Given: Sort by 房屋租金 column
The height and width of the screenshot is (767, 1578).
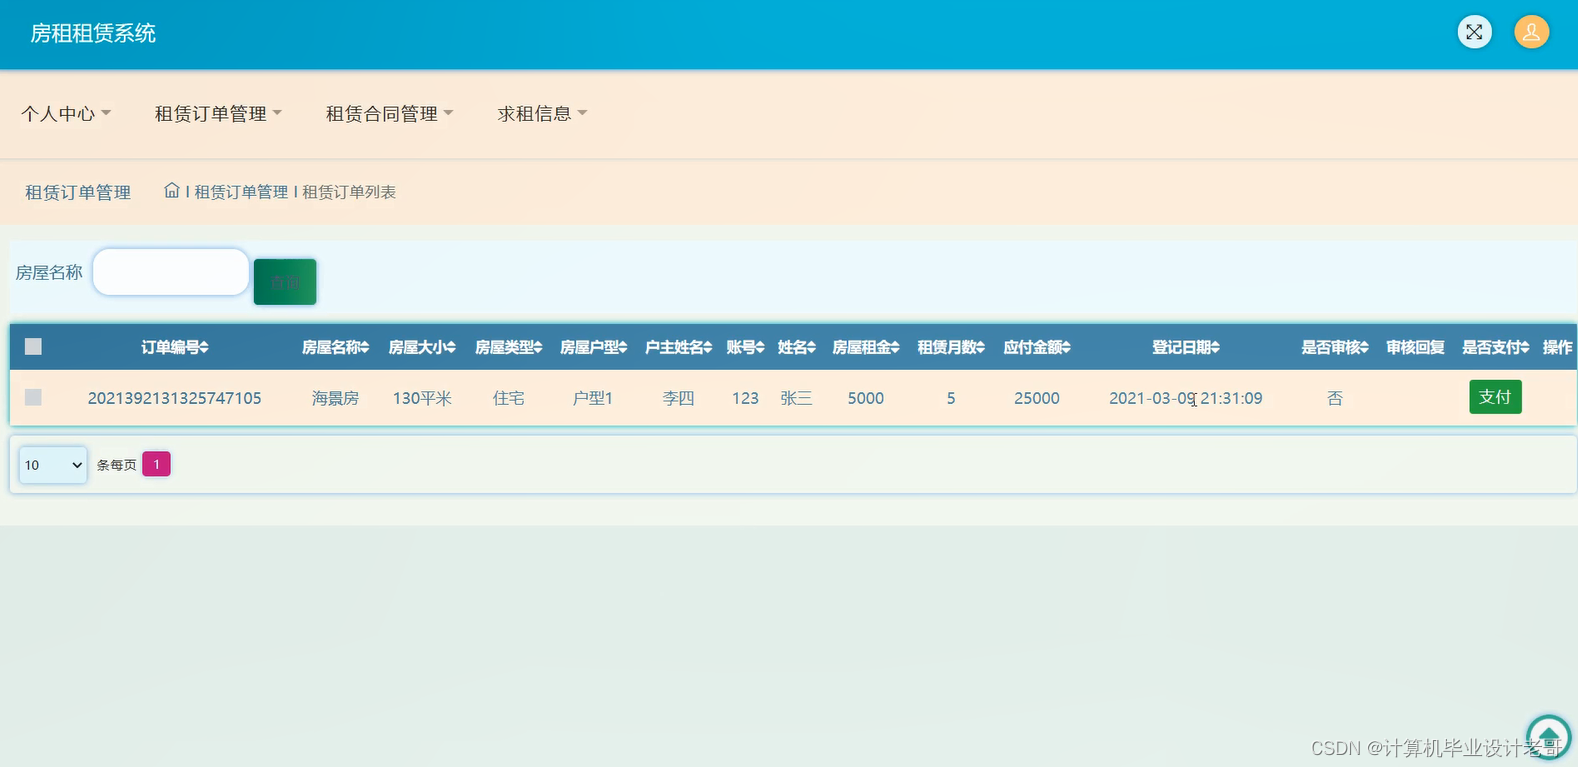Looking at the screenshot, I should click(866, 347).
